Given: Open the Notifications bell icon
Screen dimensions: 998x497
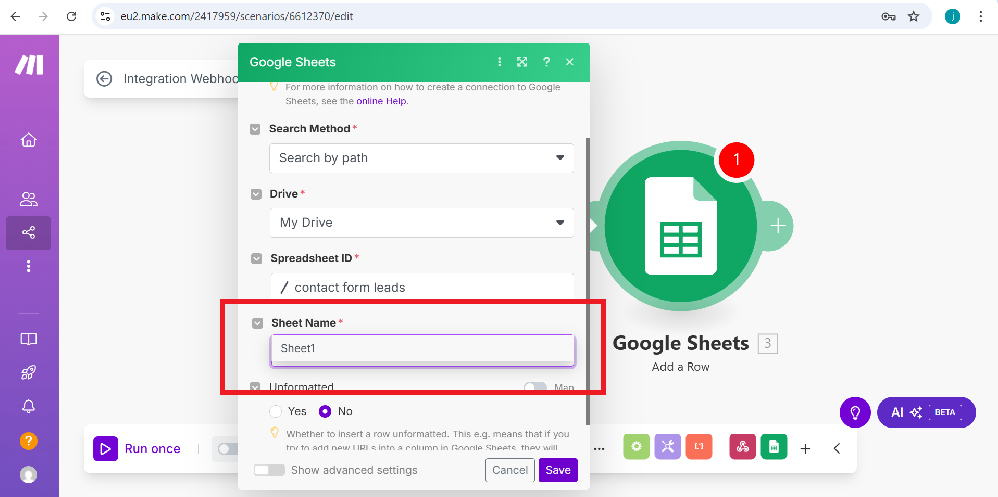Looking at the screenshot, I should [29, 406].
